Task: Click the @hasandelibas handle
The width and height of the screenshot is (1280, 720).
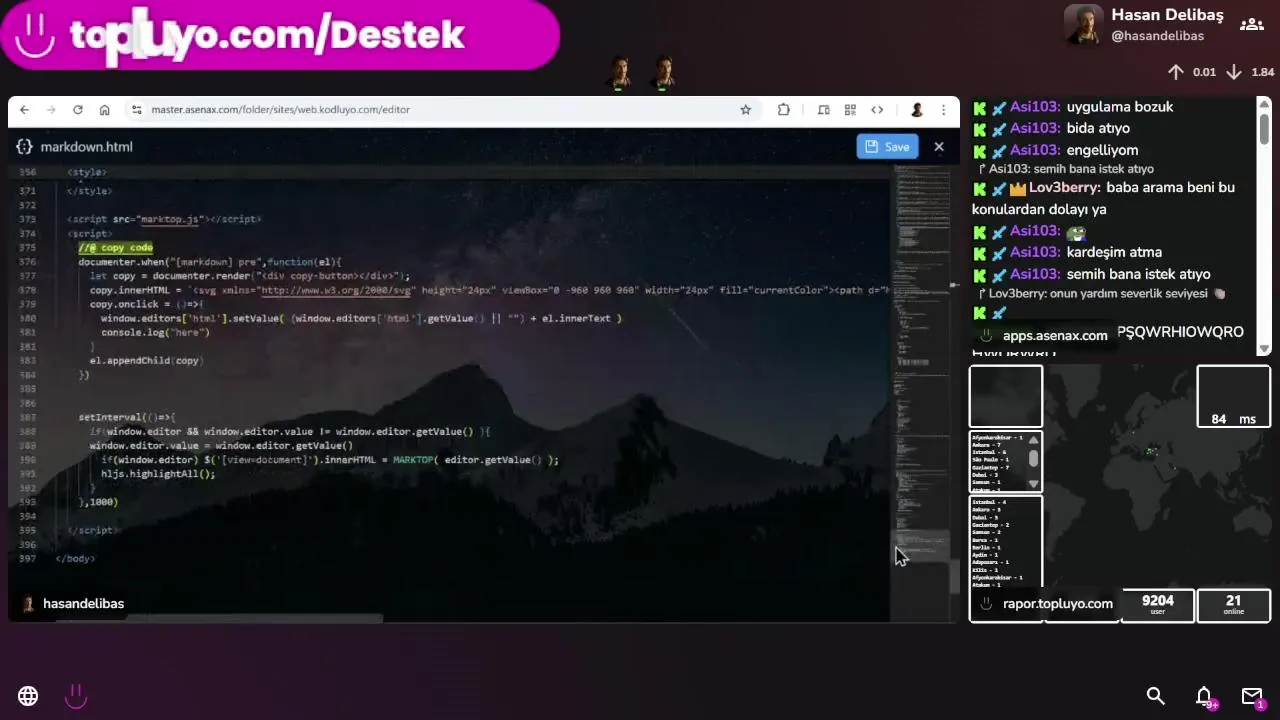Action: point(1157,36)
